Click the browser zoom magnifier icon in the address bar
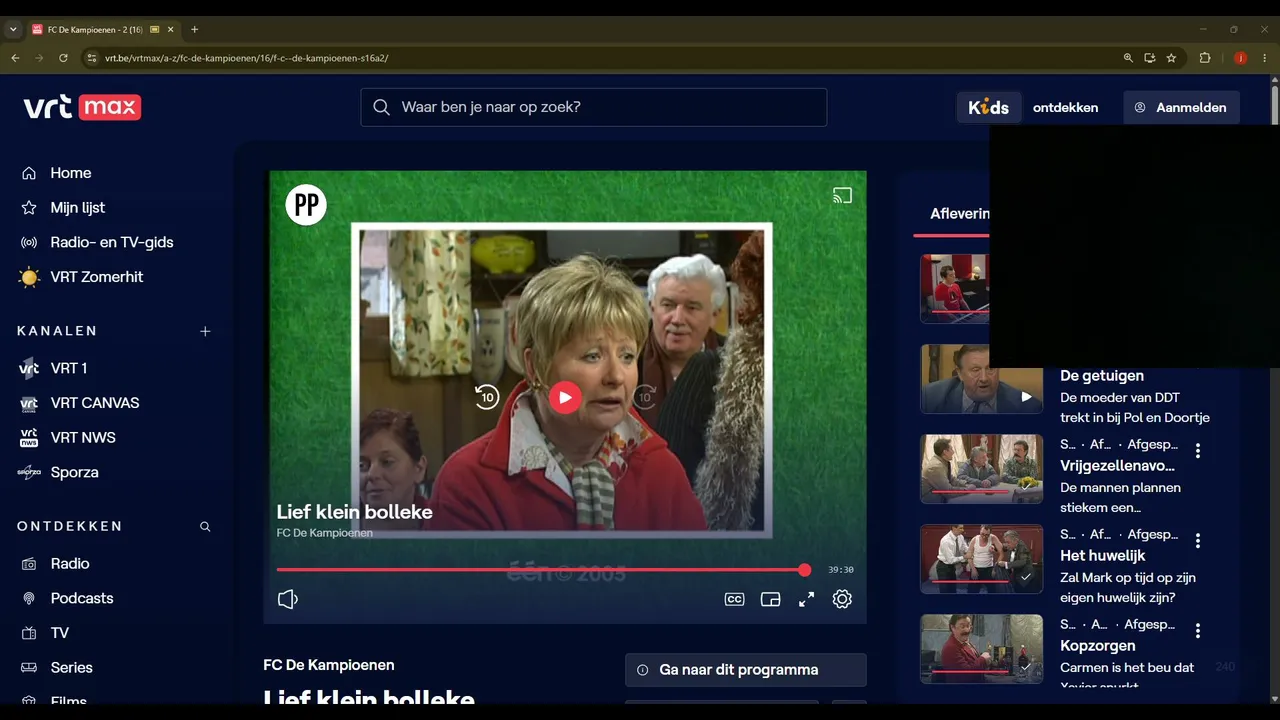 click(1128, 58)
